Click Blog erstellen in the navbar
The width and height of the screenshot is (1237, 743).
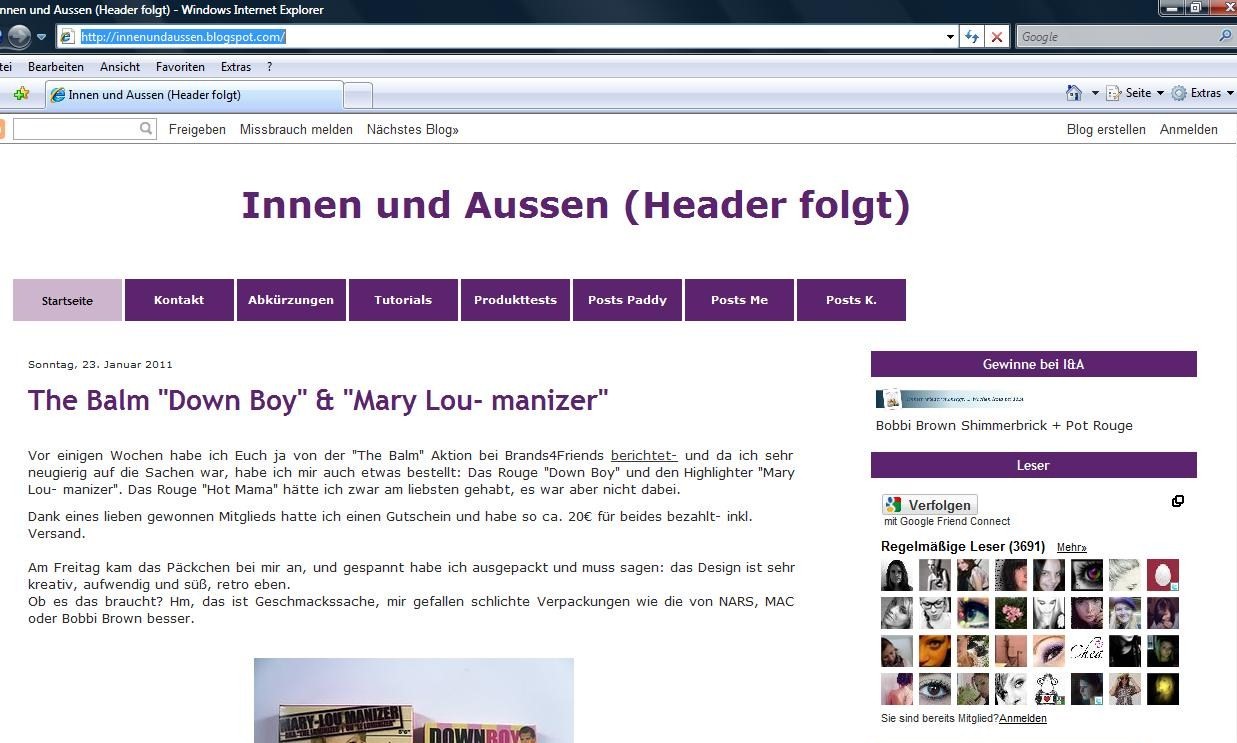(x=1106, y=129)
